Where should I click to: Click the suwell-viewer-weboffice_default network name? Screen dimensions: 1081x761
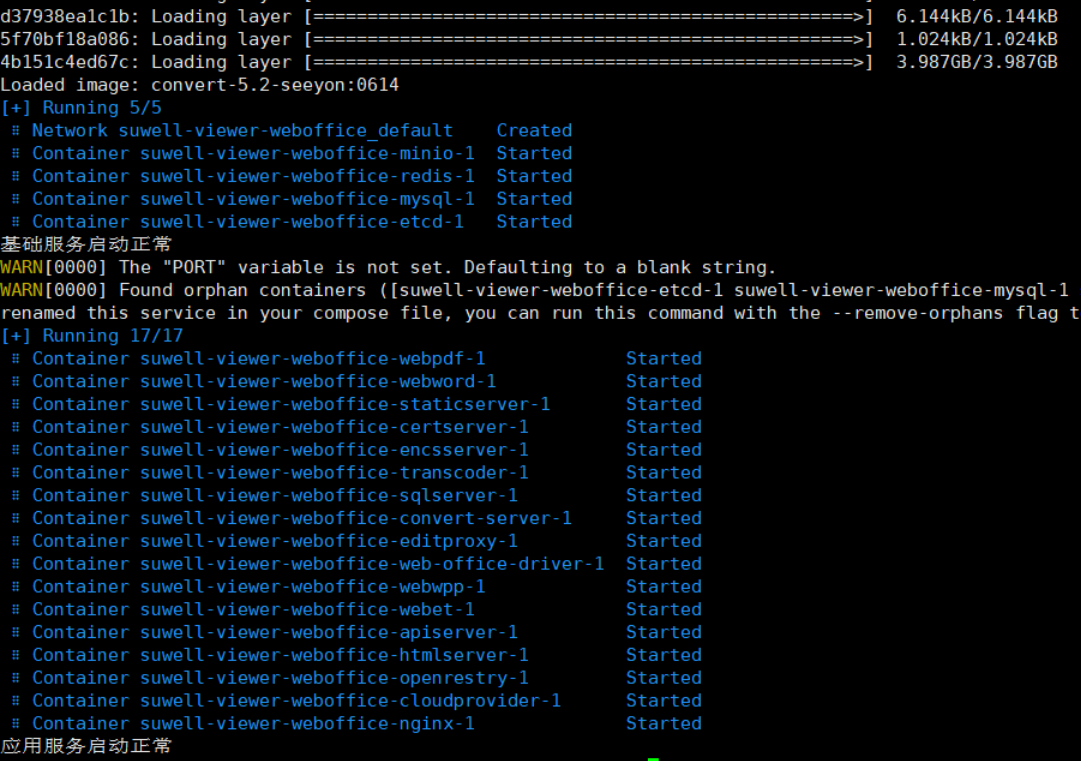285,131
